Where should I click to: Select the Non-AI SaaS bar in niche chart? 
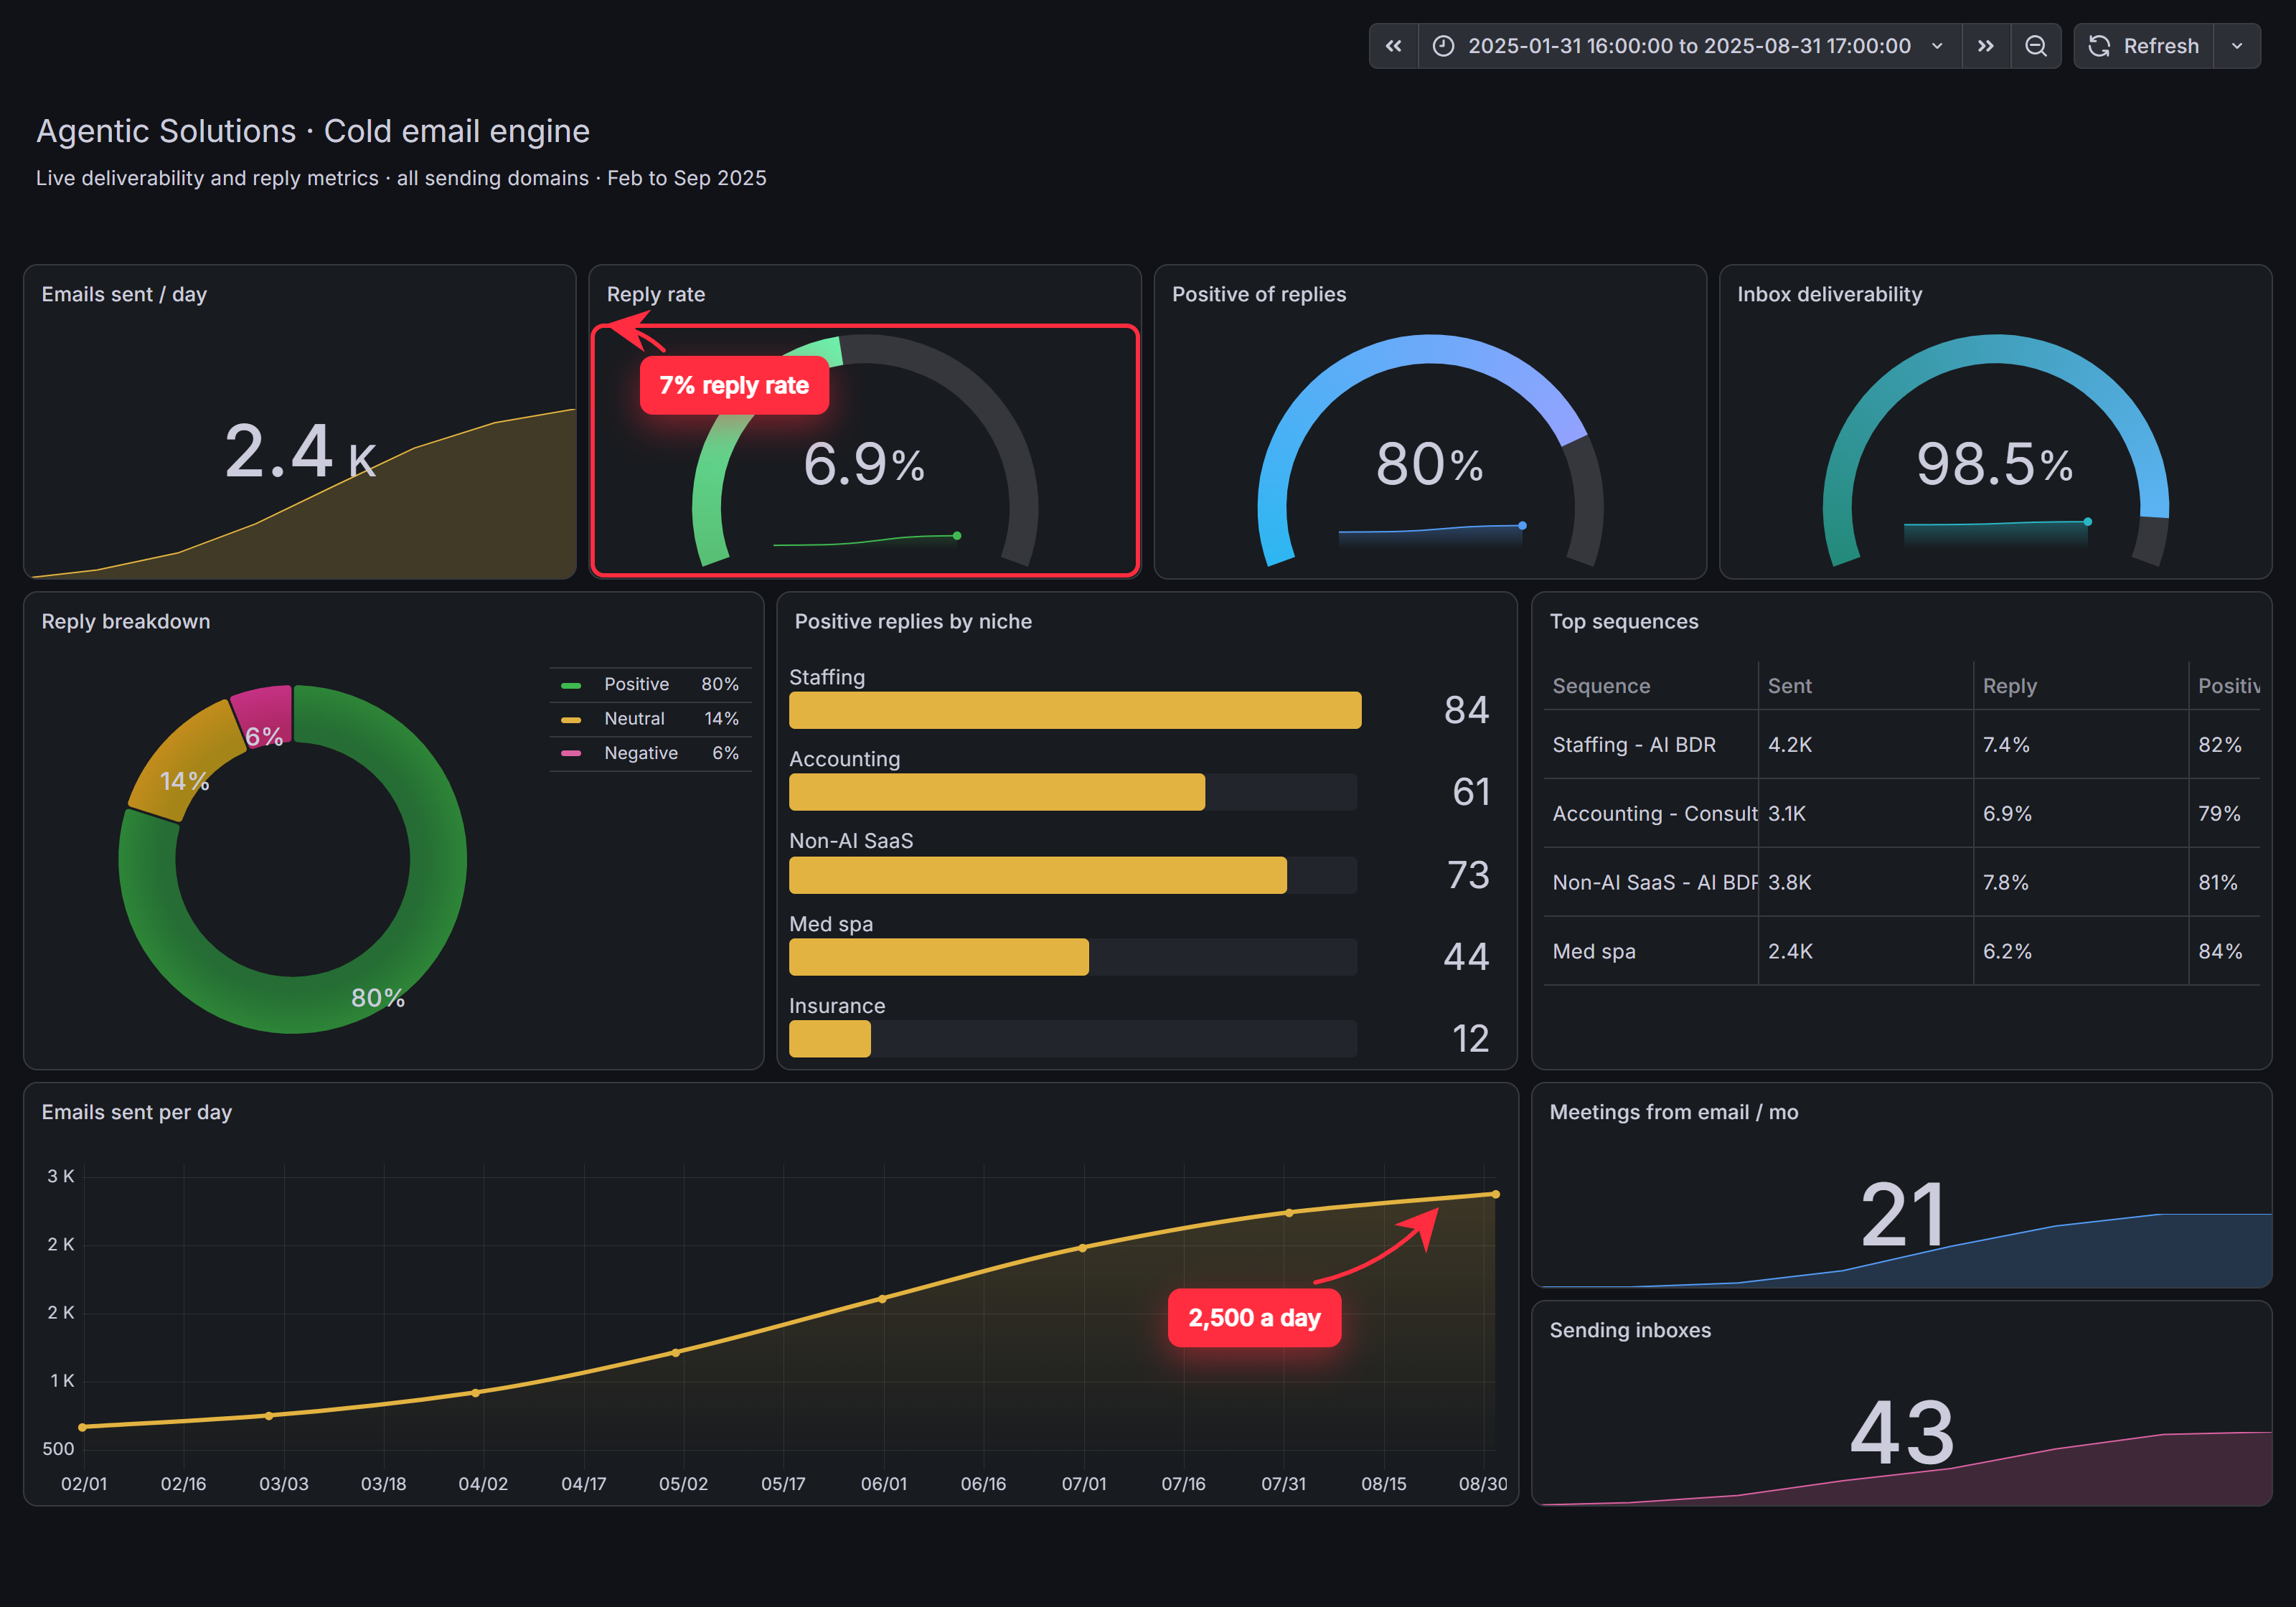[1038, 875]
